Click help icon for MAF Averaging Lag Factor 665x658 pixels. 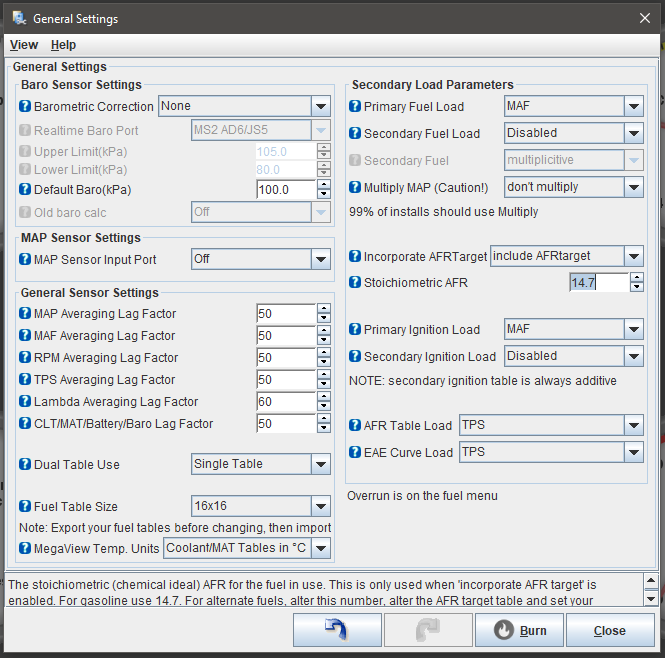click(x=25, y=336)
